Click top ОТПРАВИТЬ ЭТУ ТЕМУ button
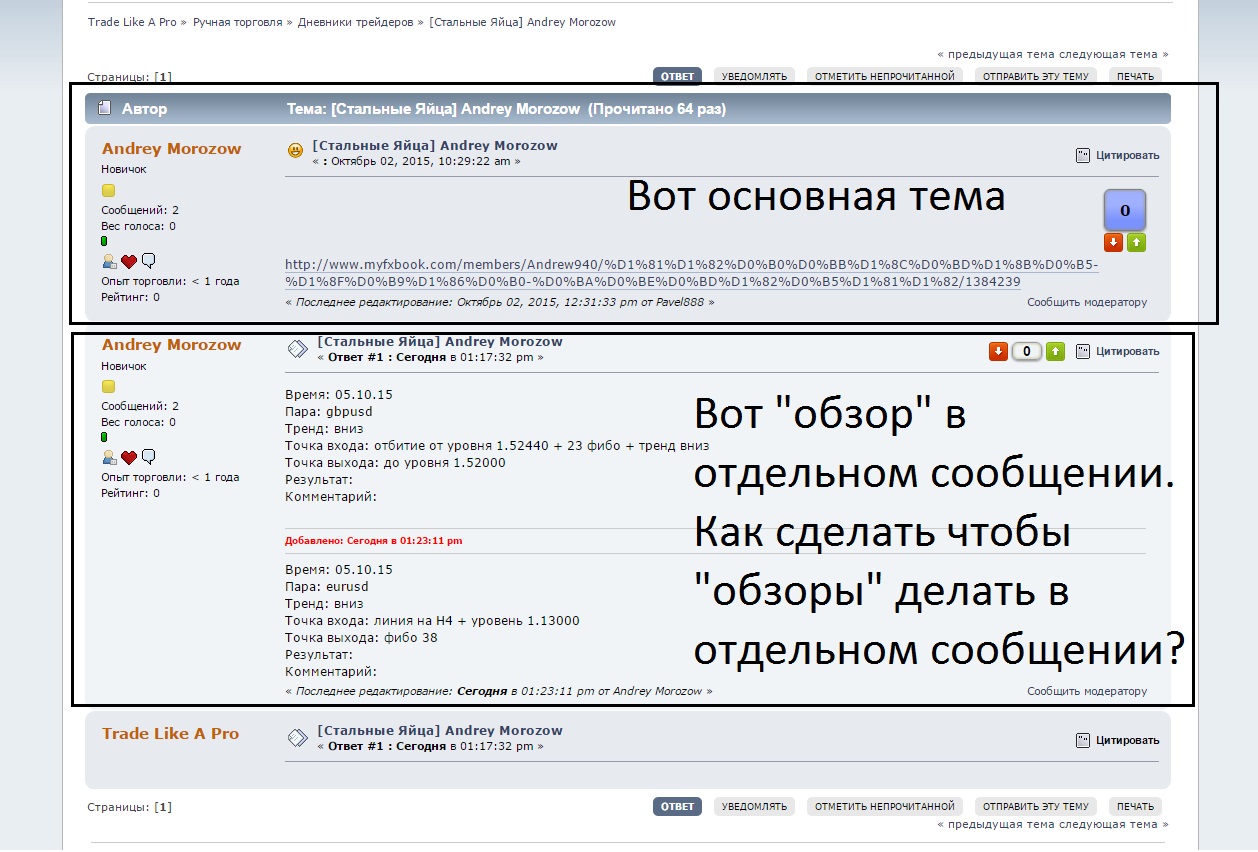 tap(1035, 76)
